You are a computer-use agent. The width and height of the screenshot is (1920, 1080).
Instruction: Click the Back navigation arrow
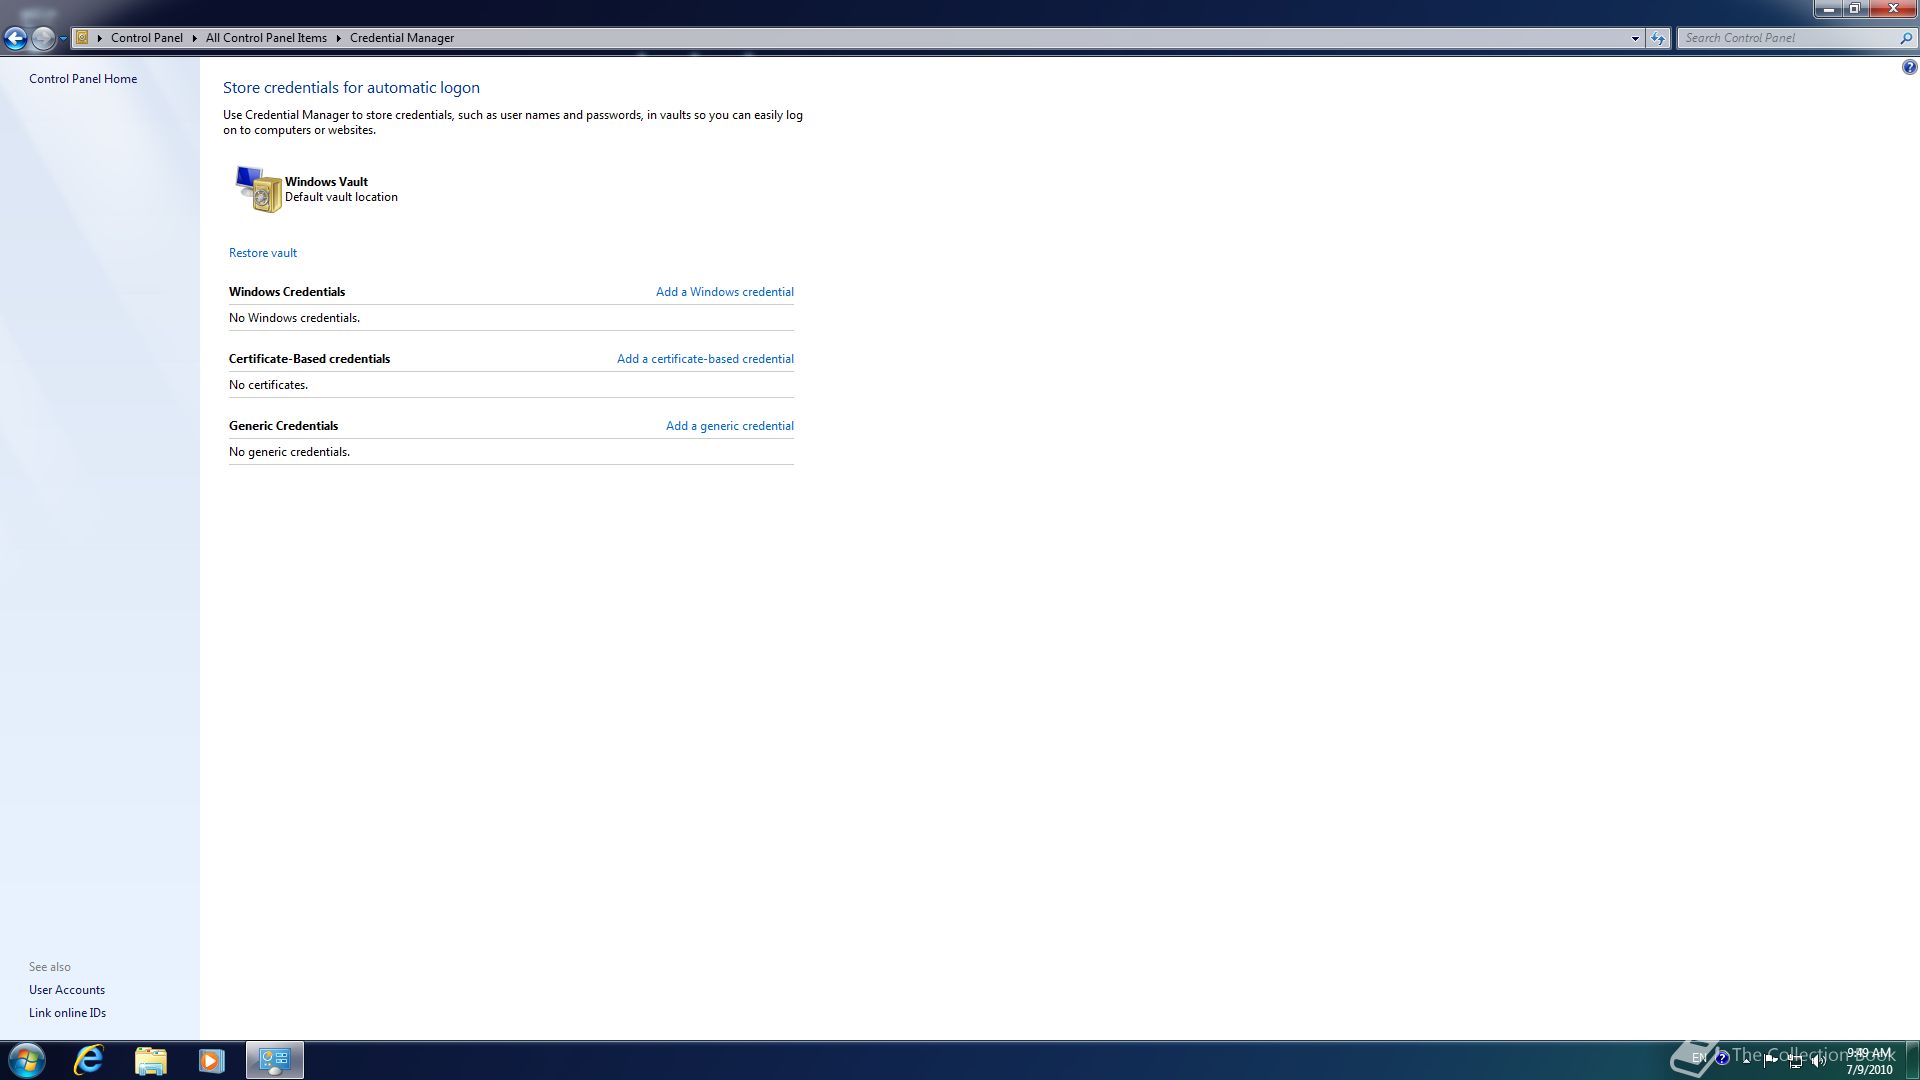tap(15, 38)
